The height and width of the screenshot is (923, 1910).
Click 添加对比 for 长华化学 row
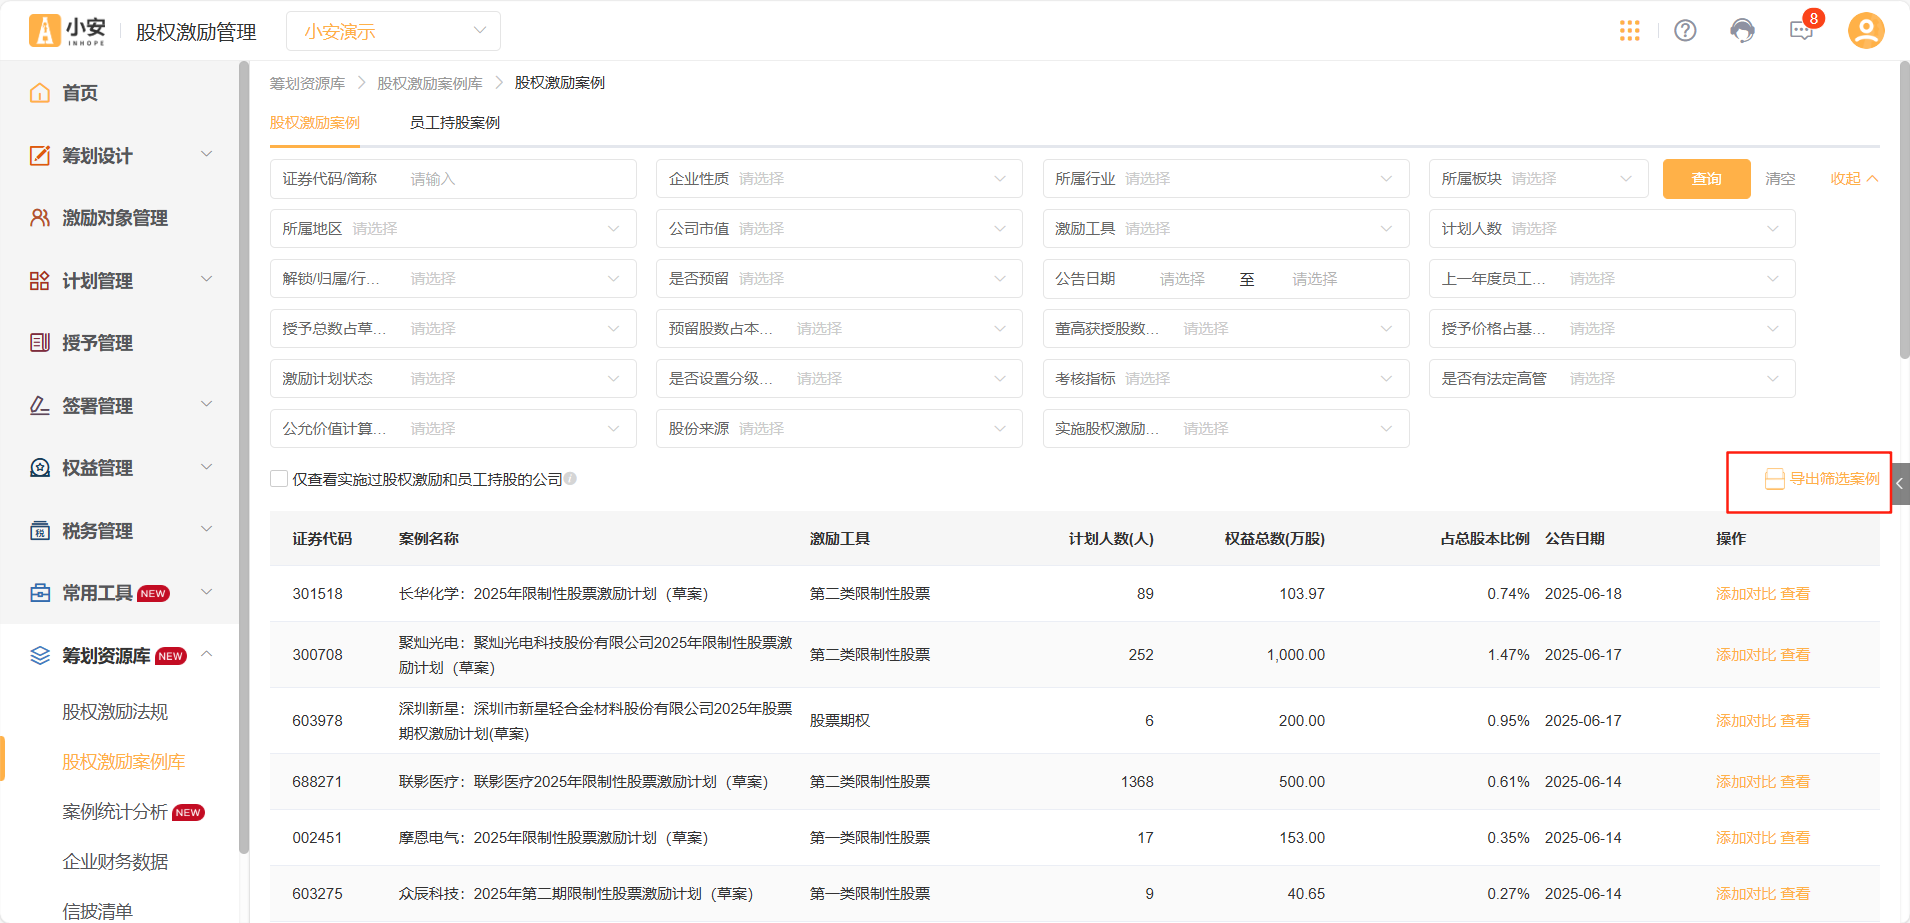[x=1746, y=594]
